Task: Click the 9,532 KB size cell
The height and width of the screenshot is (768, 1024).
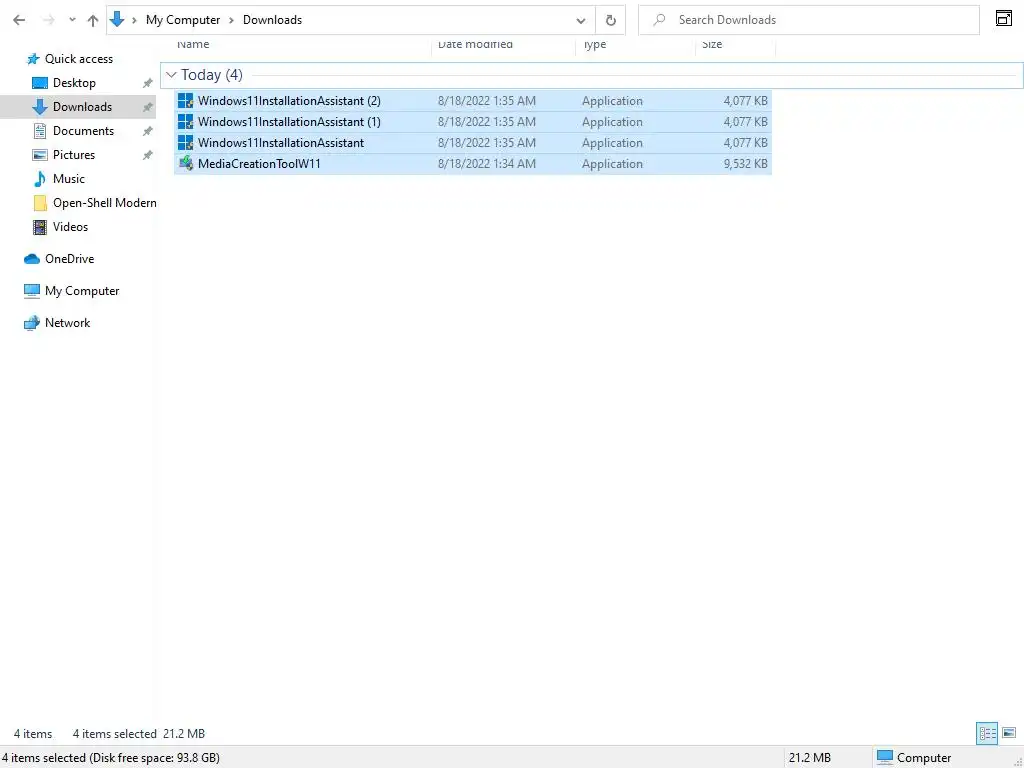Action: [x=745, y=164]
